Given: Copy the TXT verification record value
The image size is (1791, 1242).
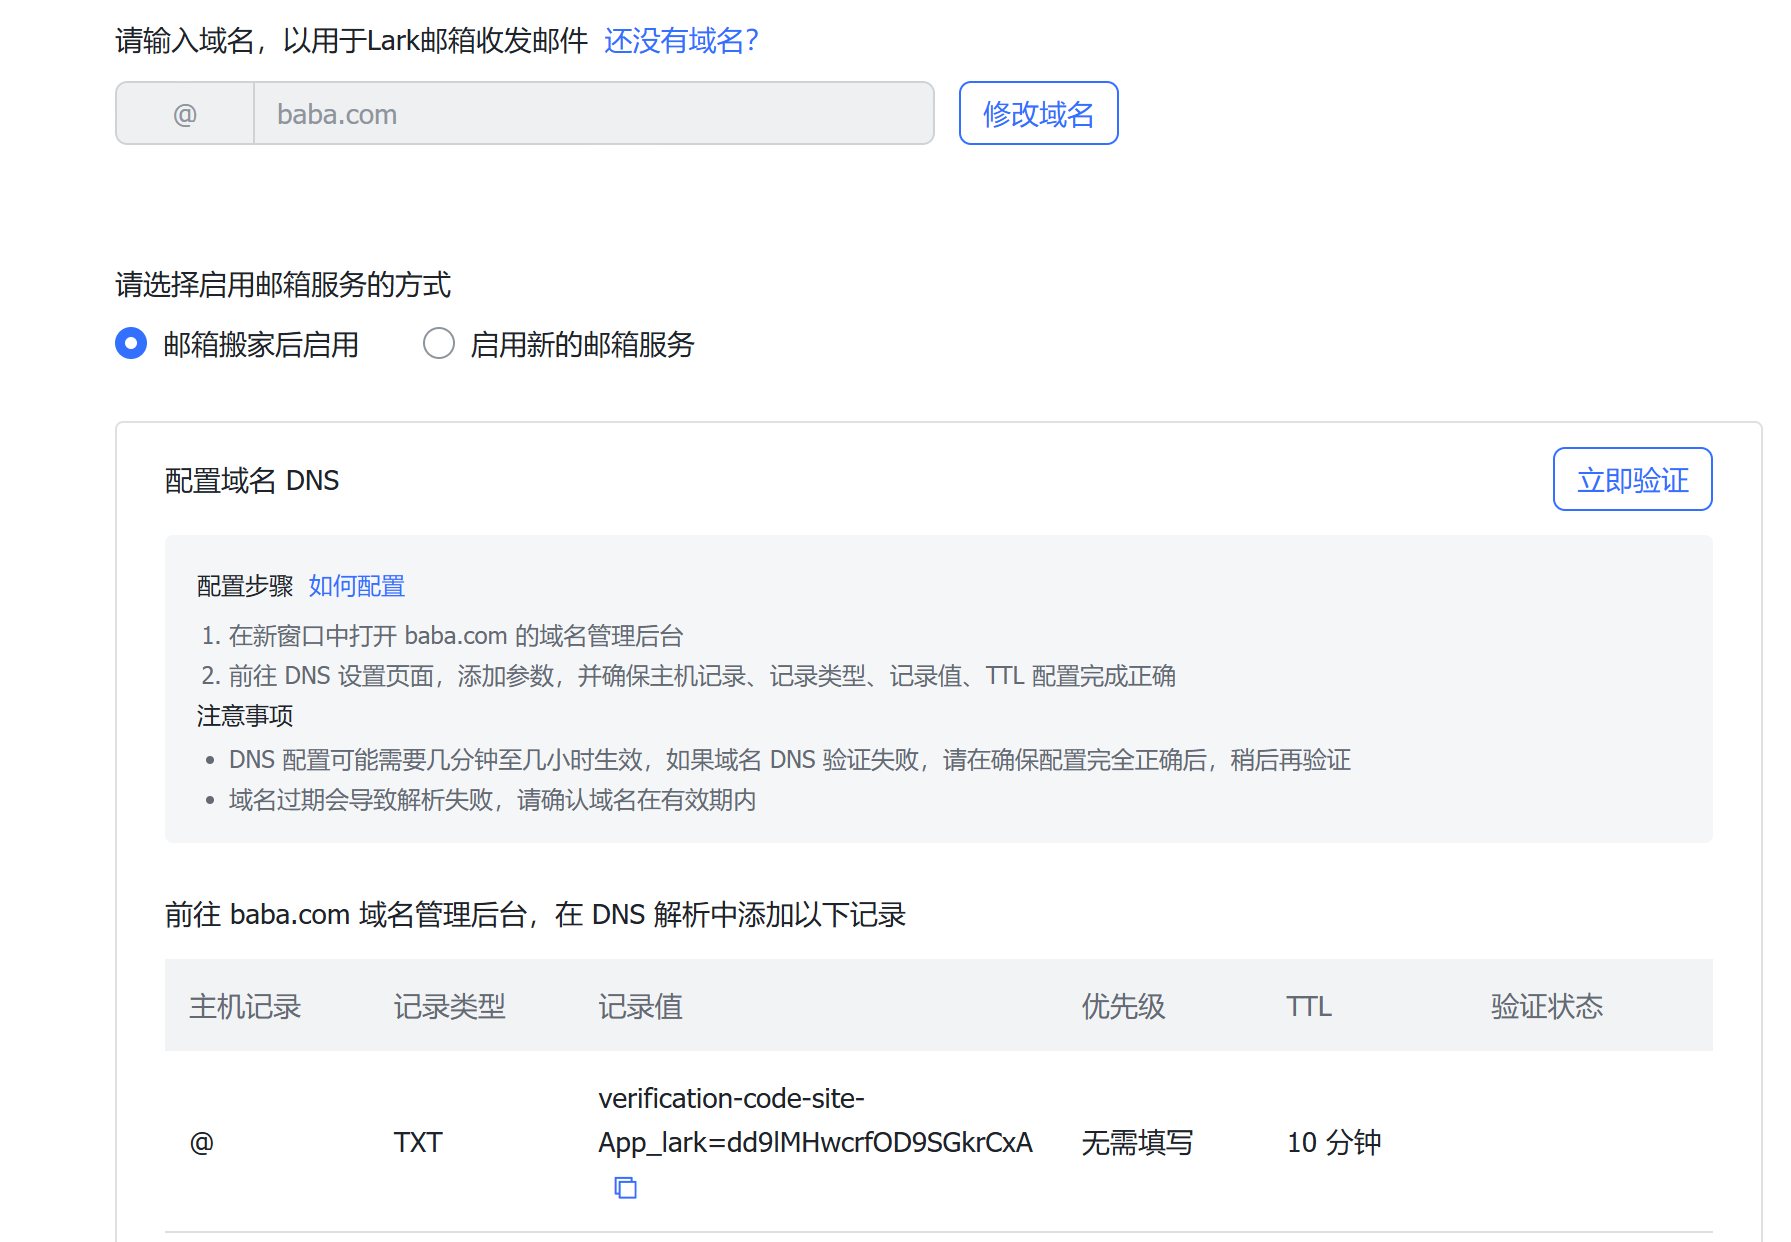Looking at the screenshot, I should point(625,1187).
